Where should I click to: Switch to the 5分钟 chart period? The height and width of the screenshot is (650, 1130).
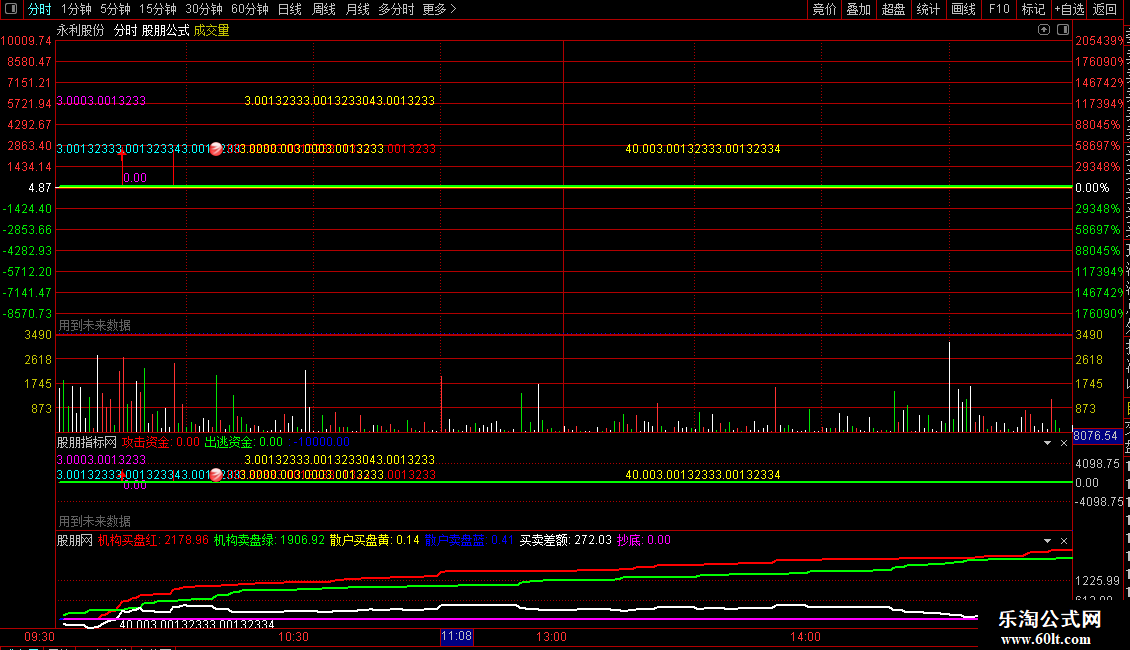[x=115, y=9]
